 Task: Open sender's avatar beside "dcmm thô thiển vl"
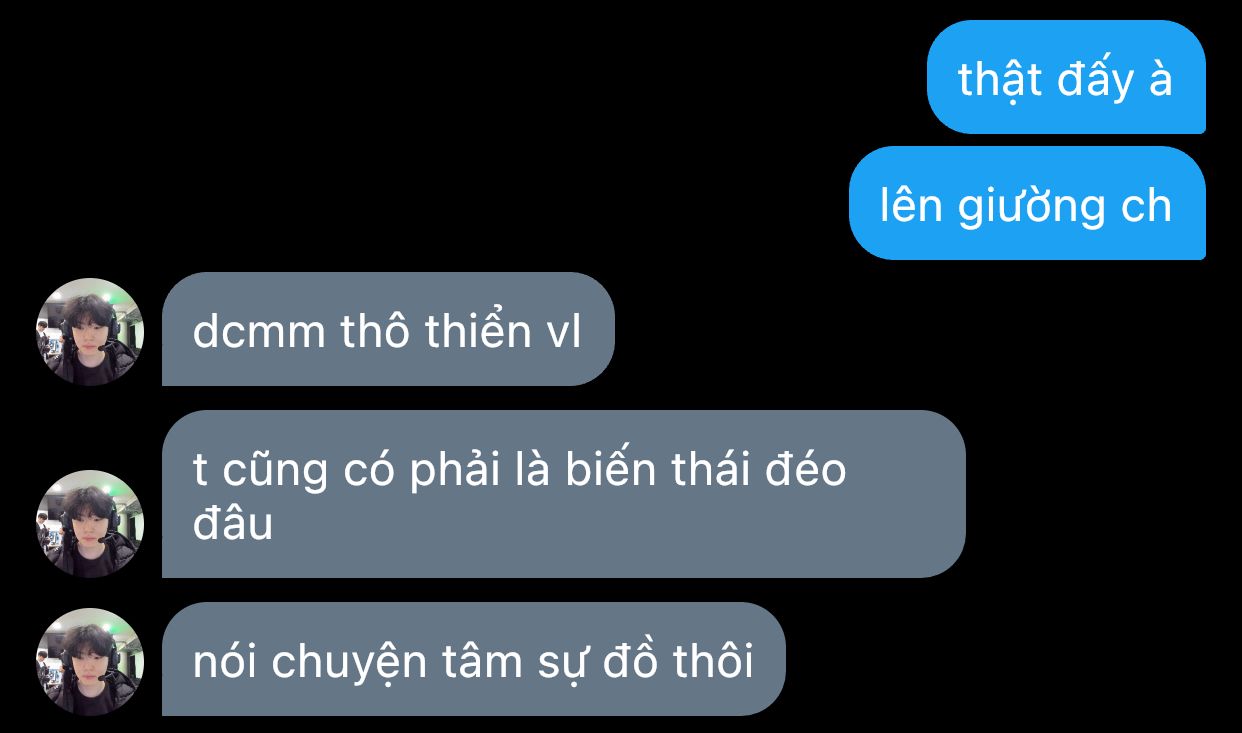(x=90, y=331)
